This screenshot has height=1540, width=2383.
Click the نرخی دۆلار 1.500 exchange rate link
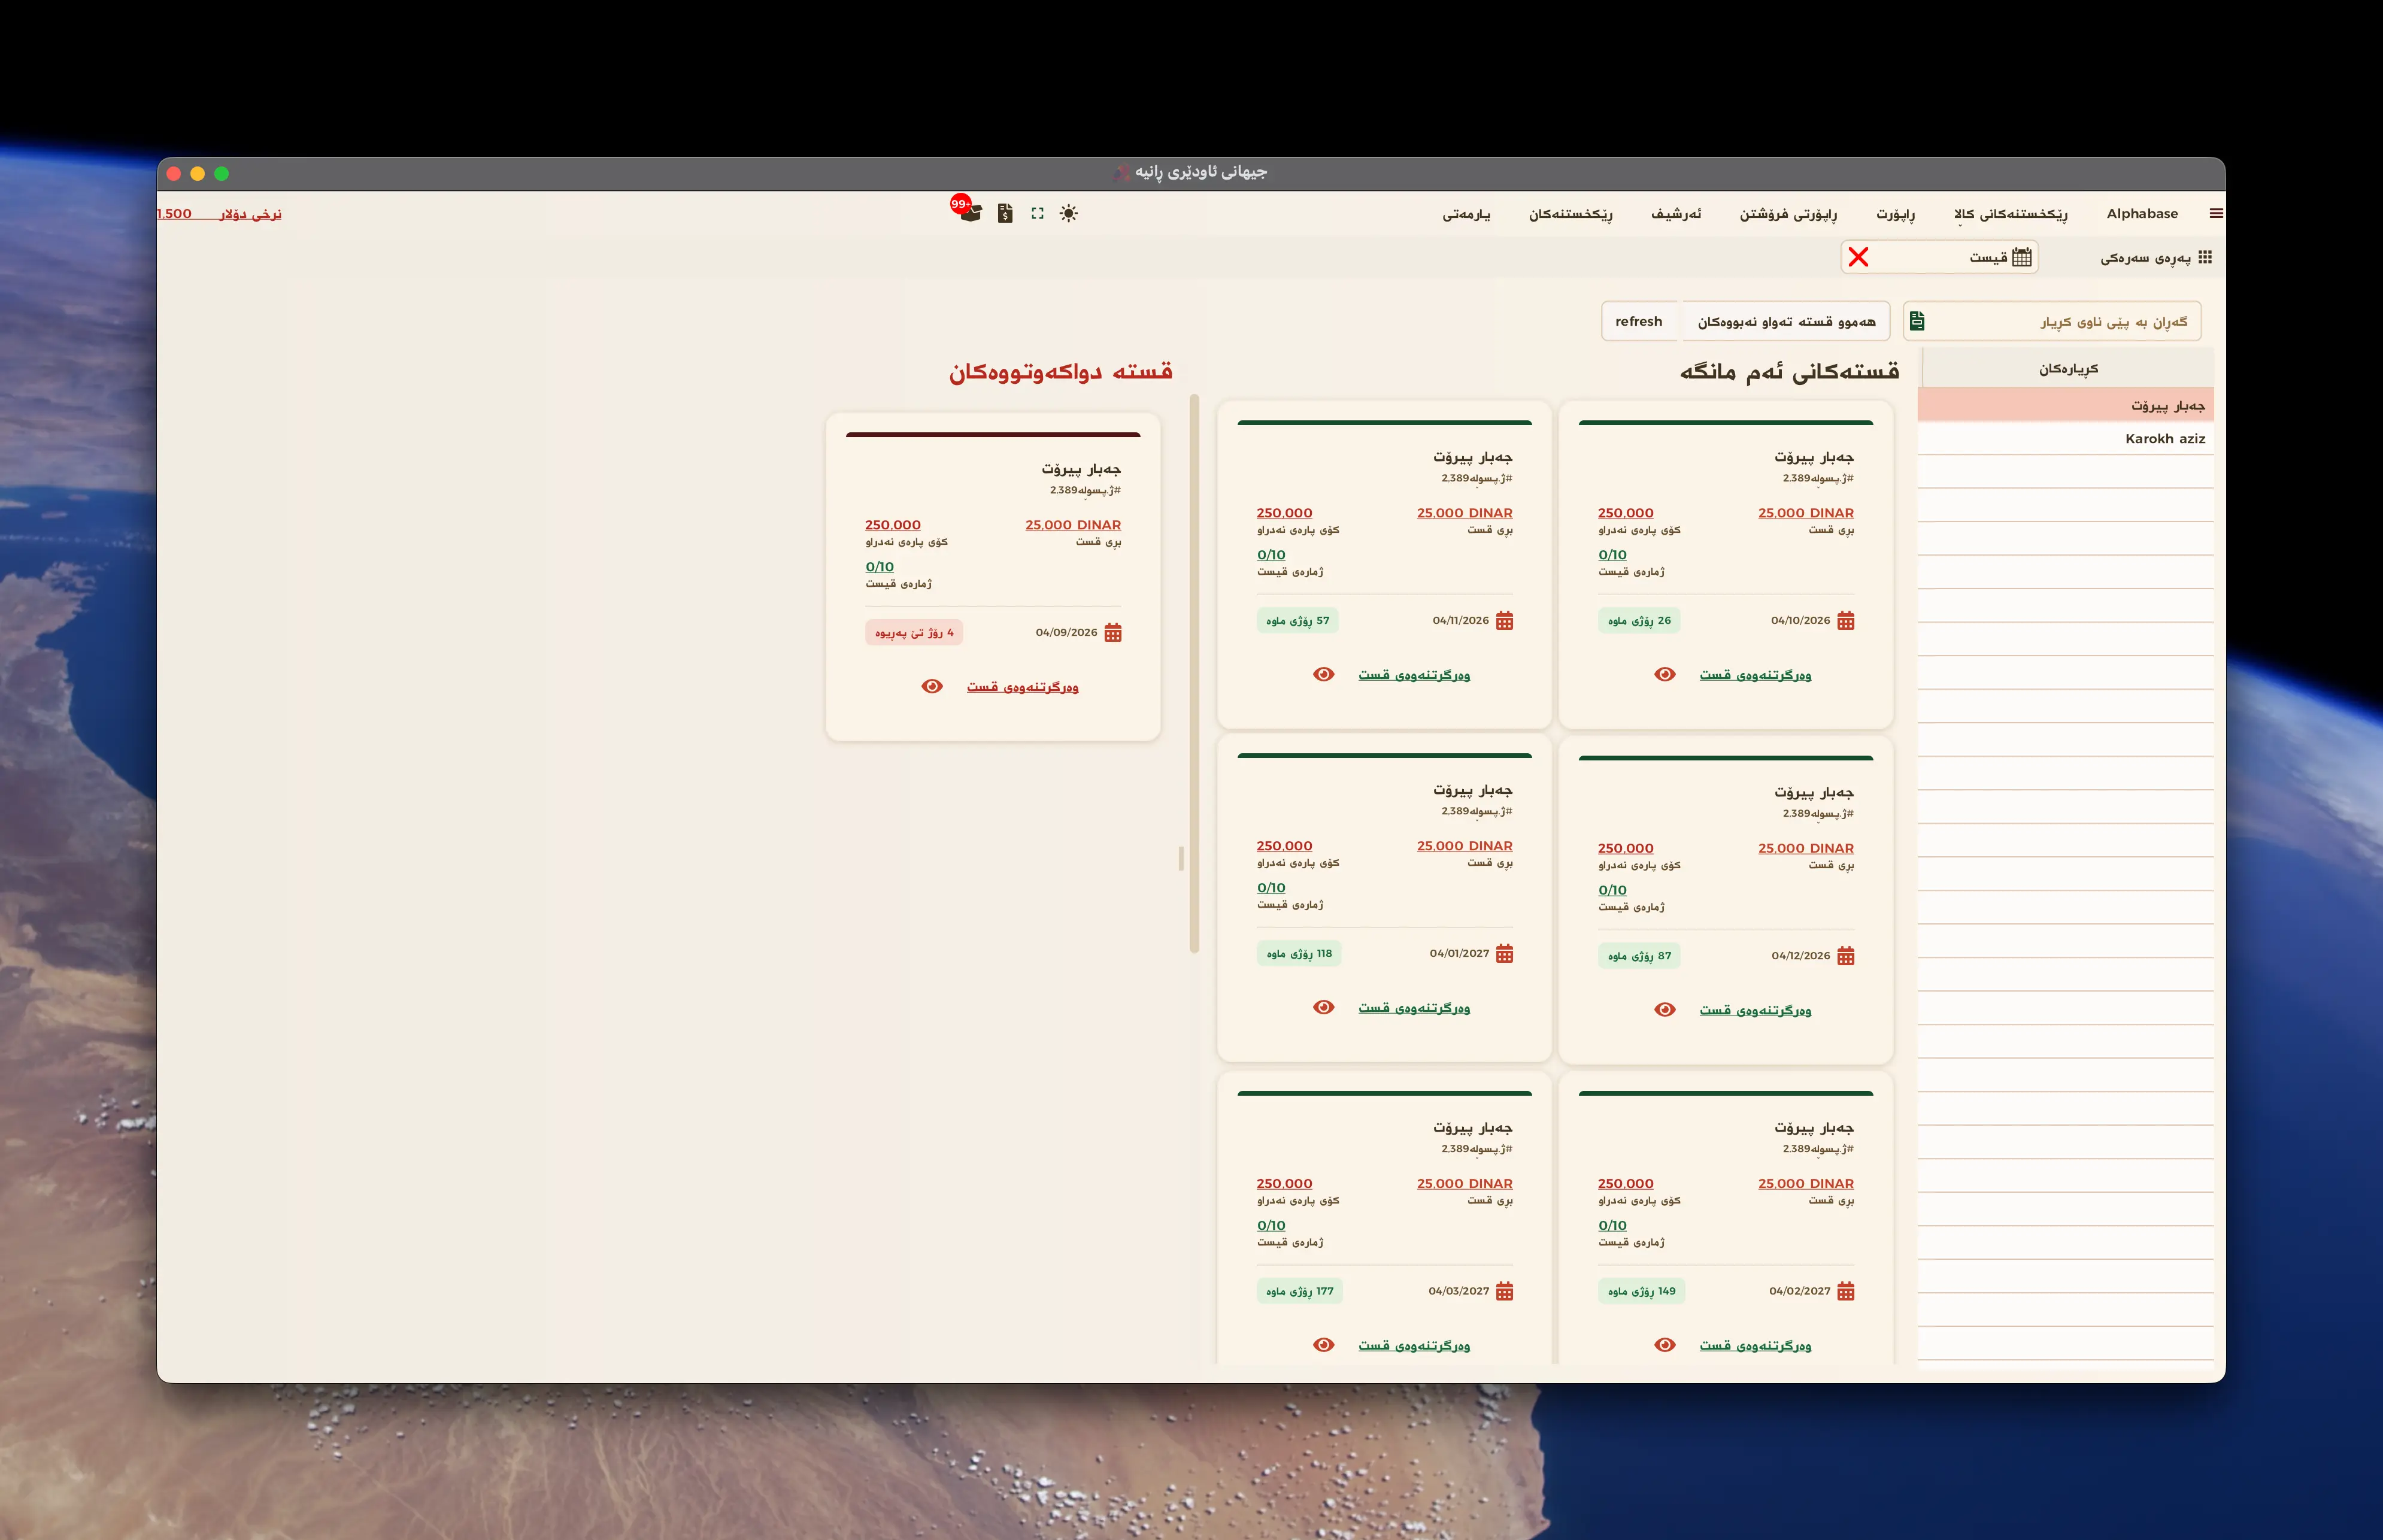[220, 213]
